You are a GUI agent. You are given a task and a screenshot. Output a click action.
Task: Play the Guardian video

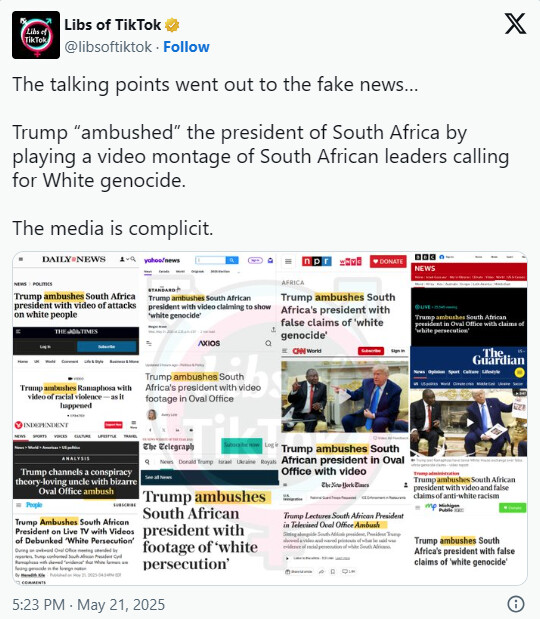470,422
